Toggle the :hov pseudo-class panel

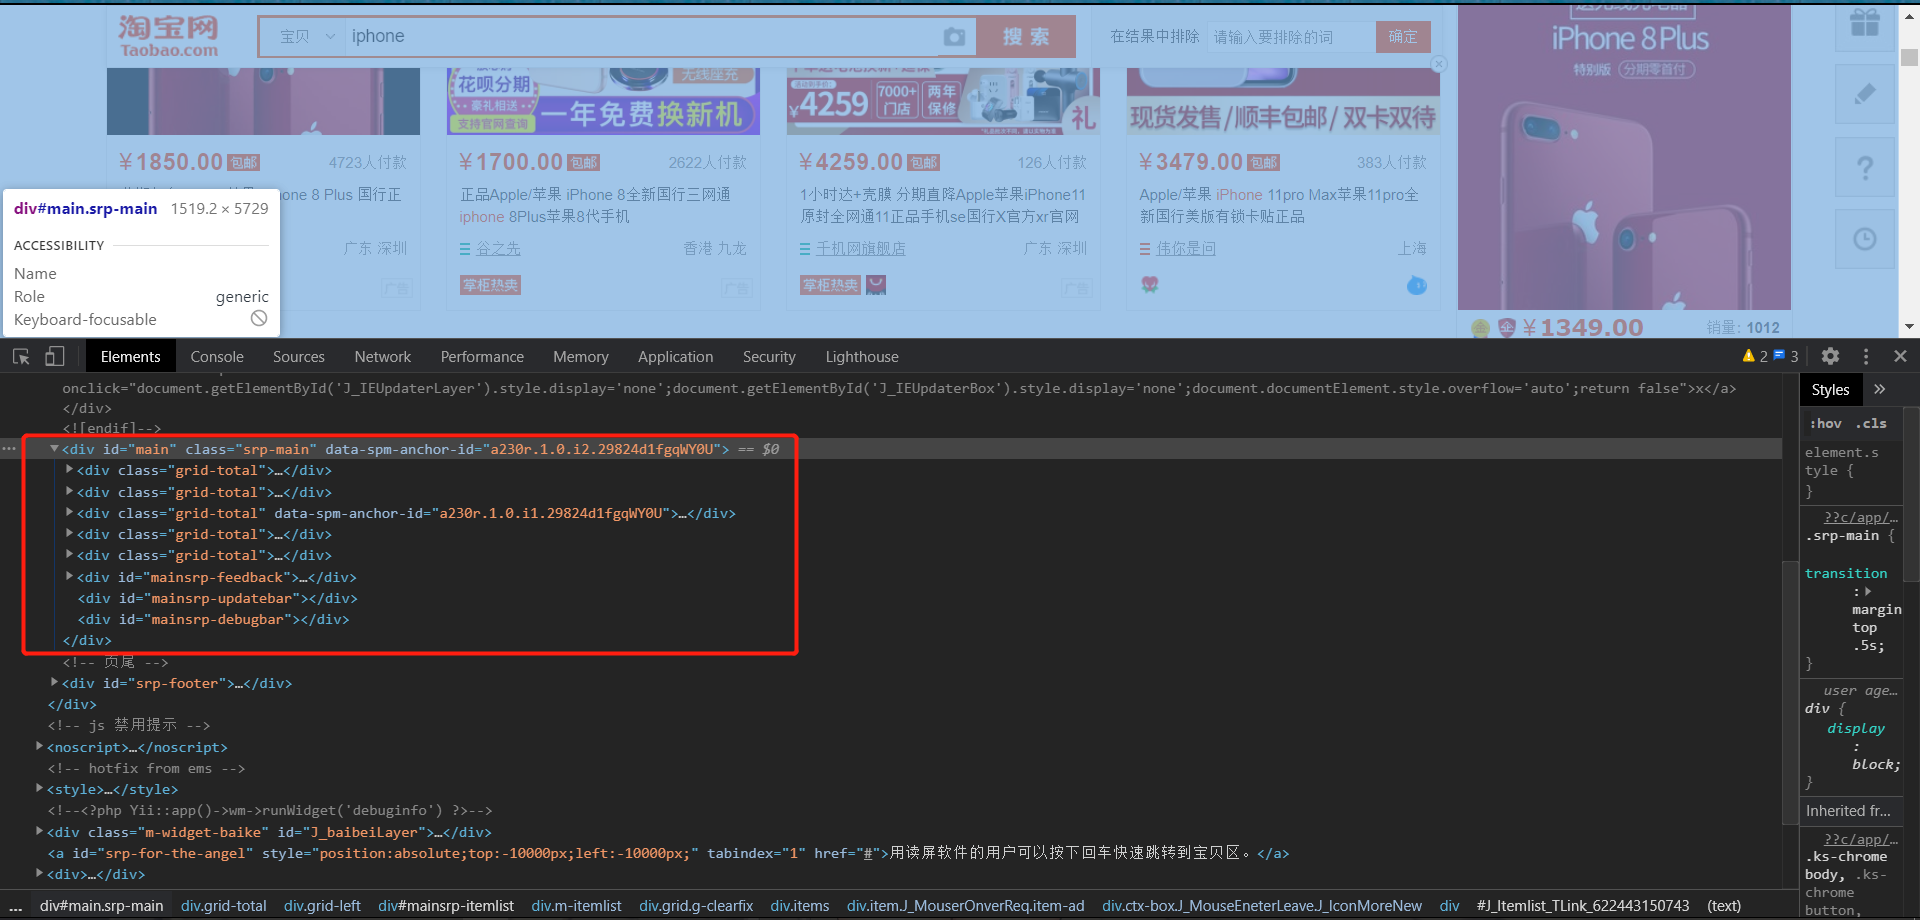[1824, 423]
